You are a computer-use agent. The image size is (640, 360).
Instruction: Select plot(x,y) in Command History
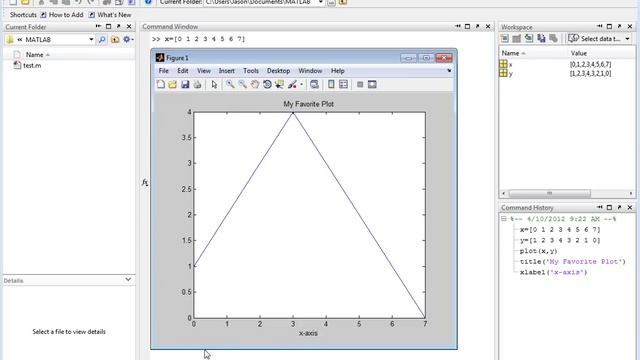point(538,251)
